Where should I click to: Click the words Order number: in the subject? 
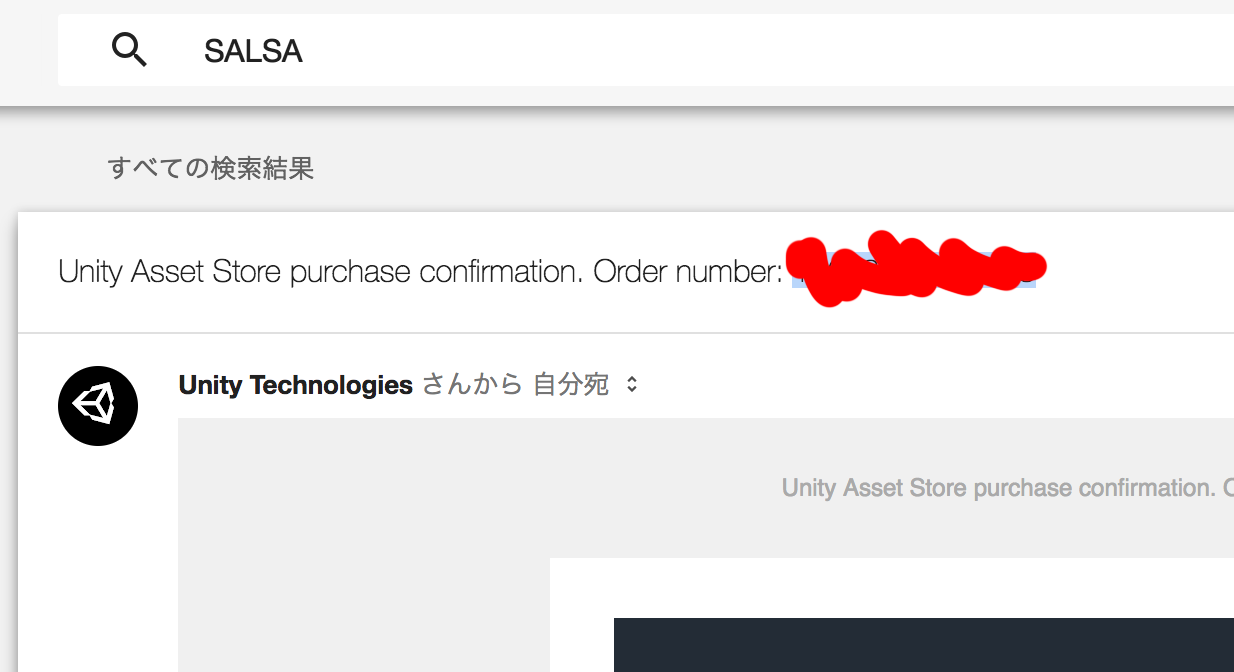tap(688, 272)
